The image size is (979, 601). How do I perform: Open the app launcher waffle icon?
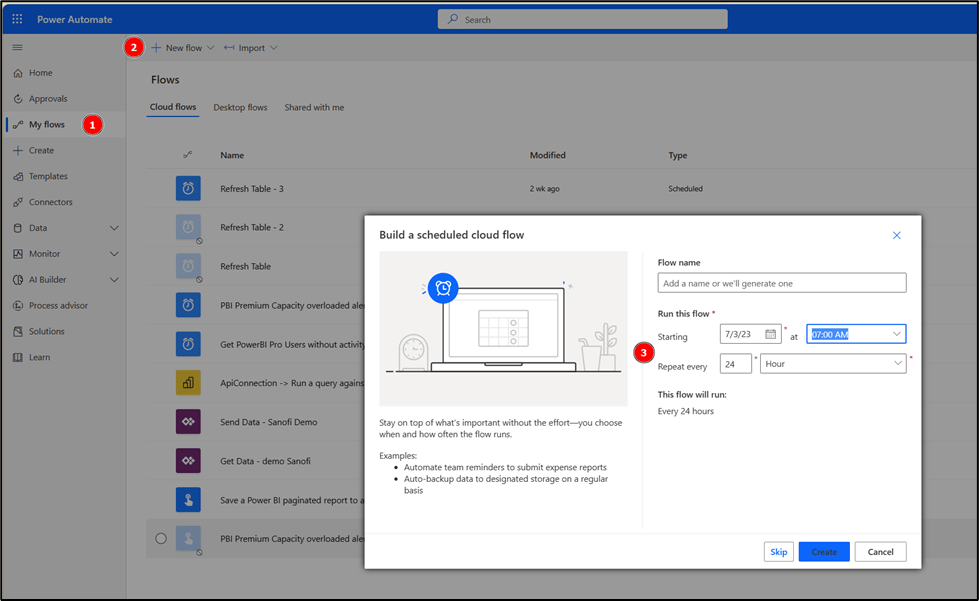click(x=17, y=19)
